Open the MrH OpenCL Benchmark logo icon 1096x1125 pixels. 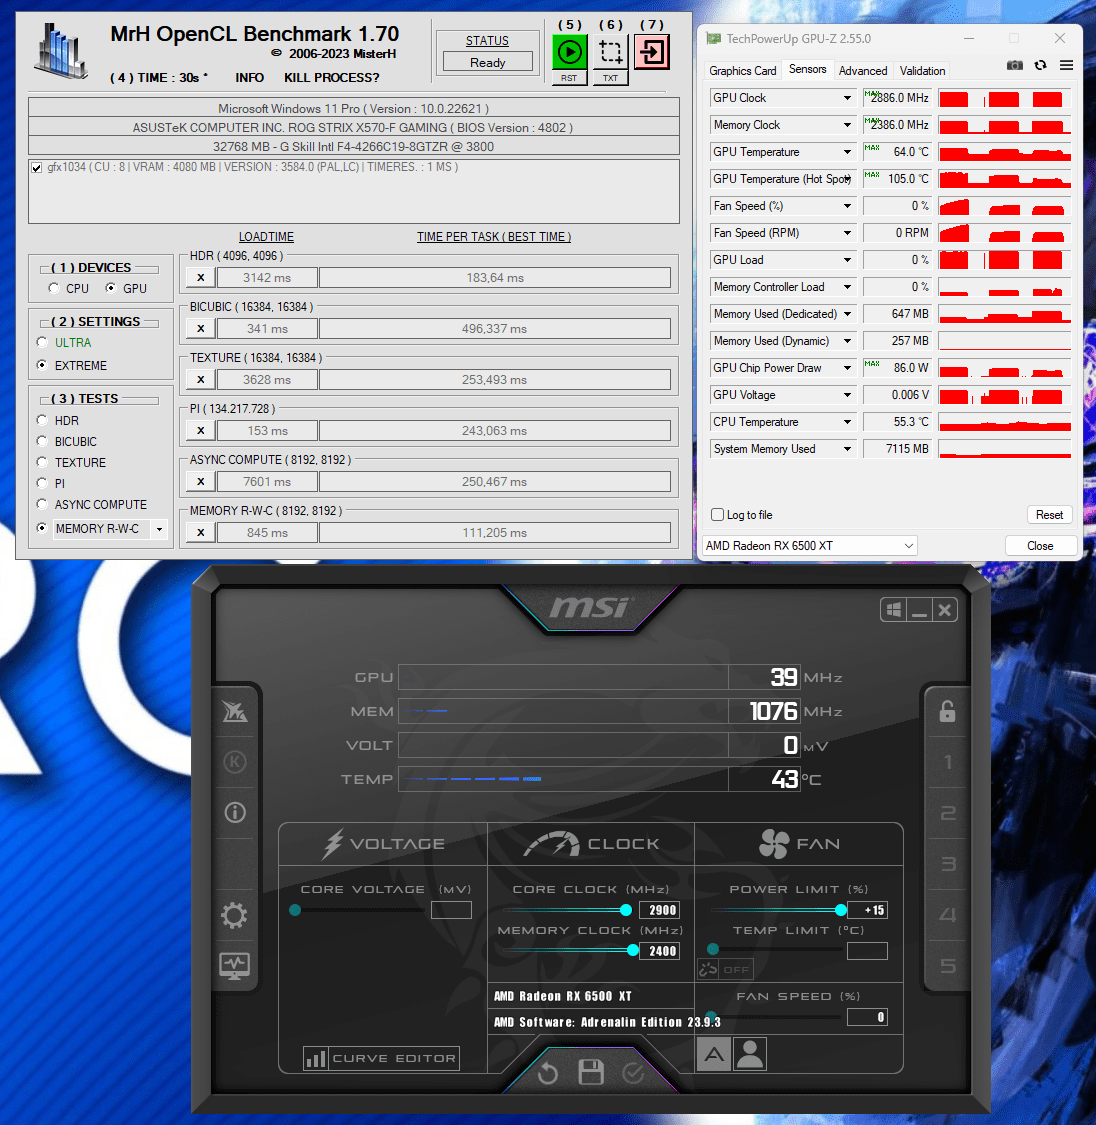61,52
